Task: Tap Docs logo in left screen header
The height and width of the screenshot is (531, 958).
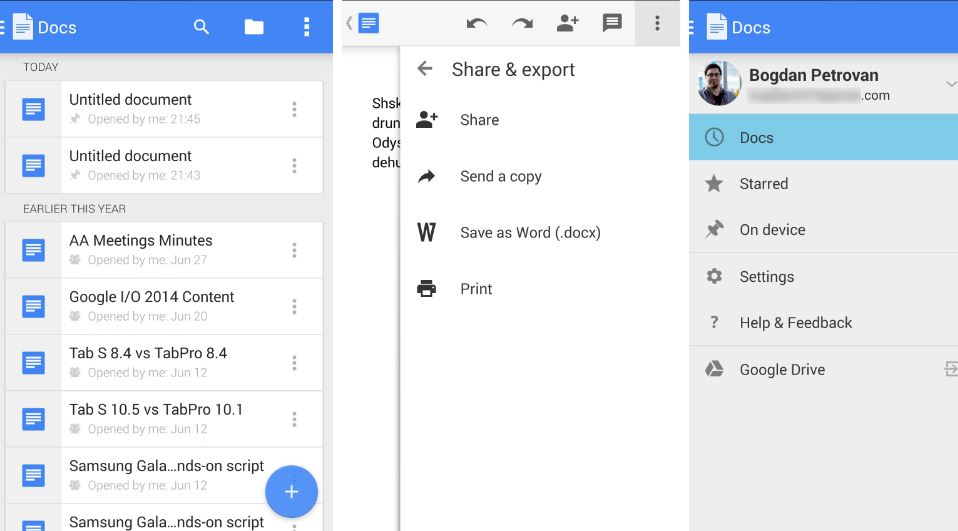Action: point(23,27)
